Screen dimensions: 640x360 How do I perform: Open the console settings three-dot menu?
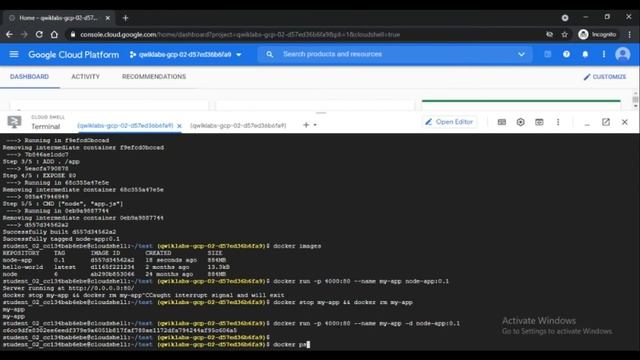point(604,54)
